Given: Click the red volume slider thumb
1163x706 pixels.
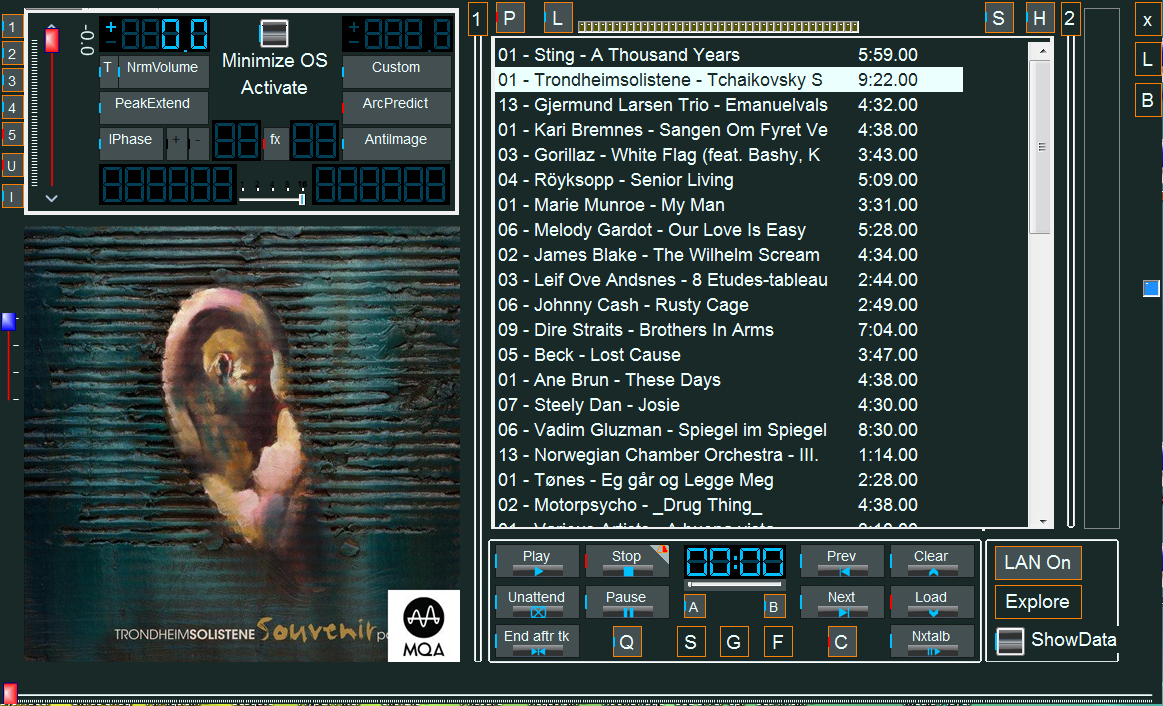Looking at the screenshot, I should 52,39.
